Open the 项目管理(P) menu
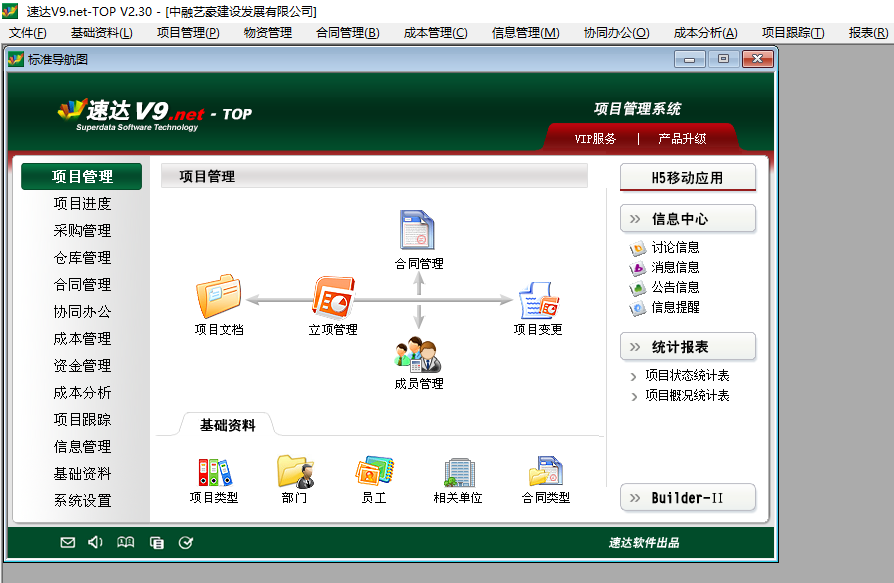Viewport: 894px width, 583px height. click(x=188, y=33)
